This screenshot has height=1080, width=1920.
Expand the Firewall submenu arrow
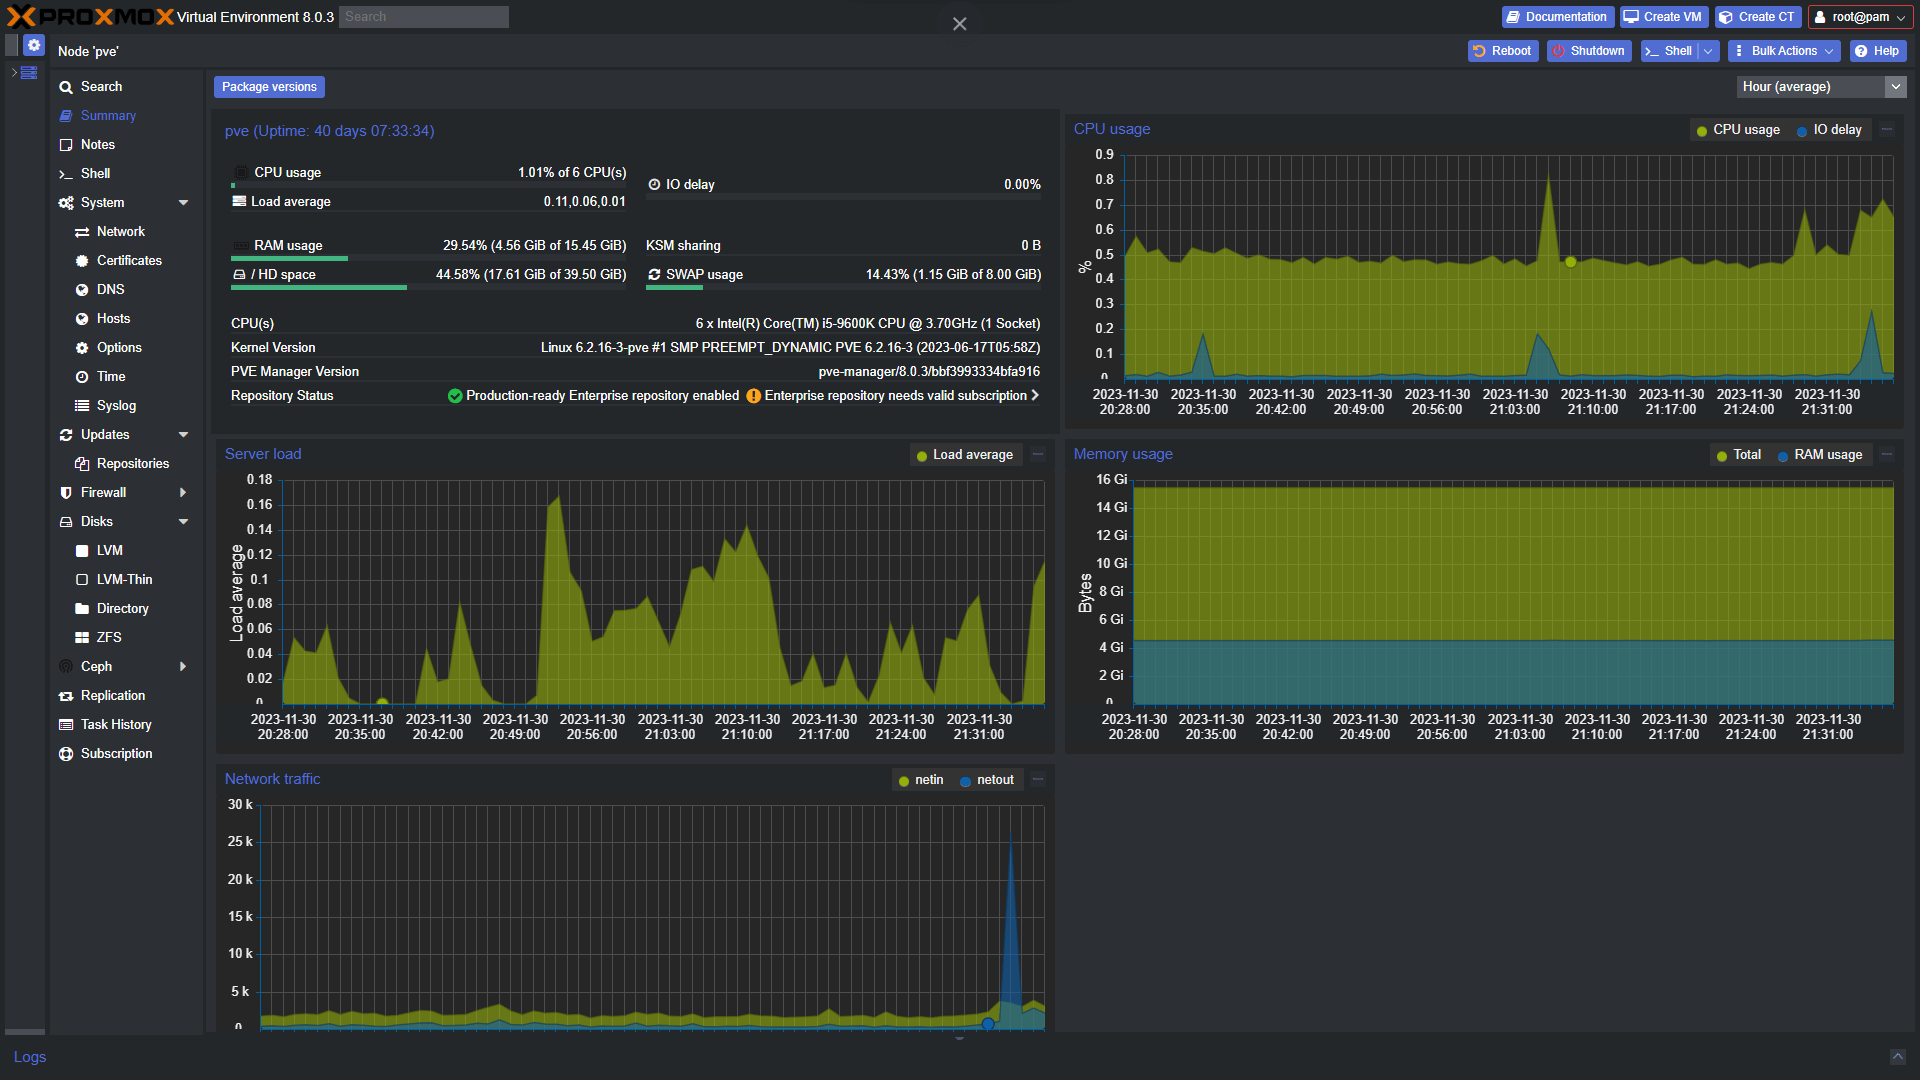183,493
